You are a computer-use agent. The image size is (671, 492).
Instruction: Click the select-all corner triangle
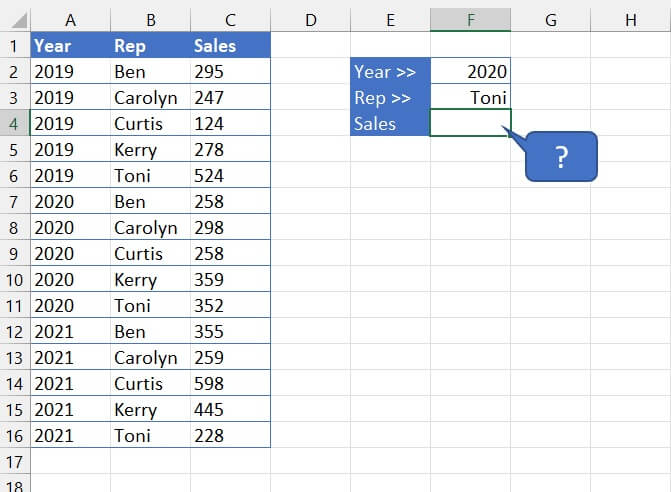15,20
